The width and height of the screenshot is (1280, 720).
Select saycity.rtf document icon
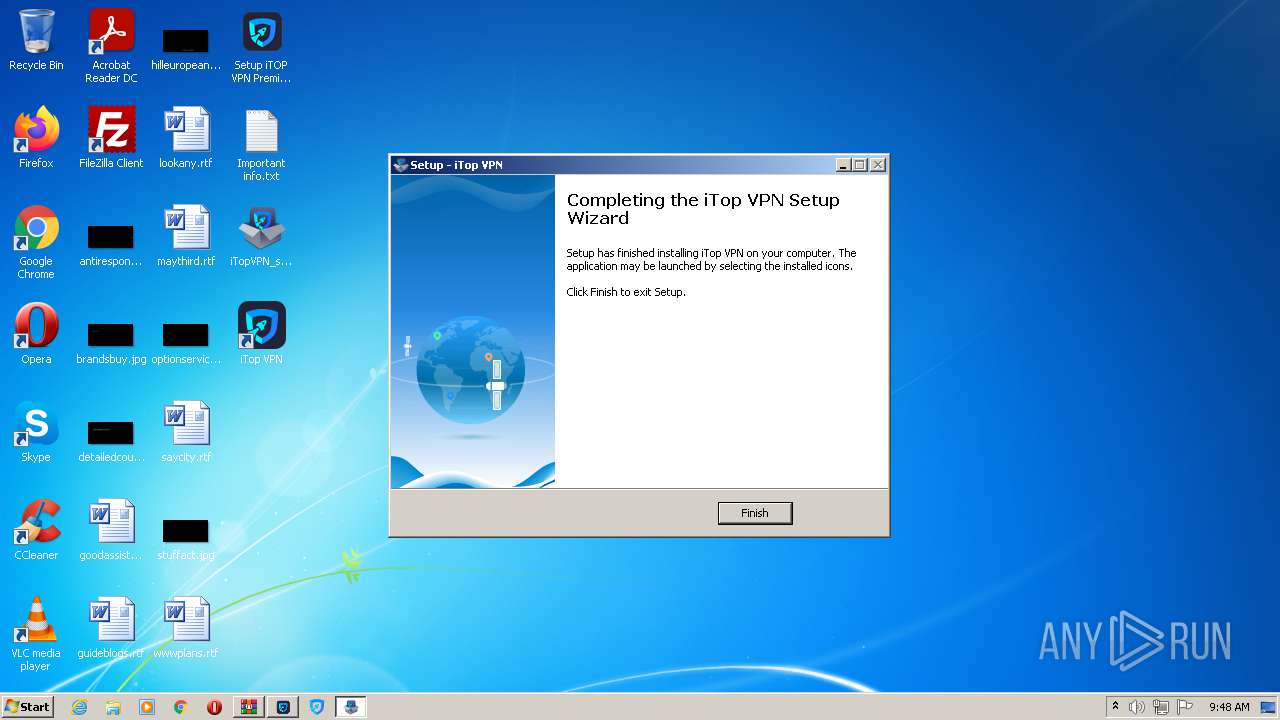pyautogui.click(x=186, y=432)
